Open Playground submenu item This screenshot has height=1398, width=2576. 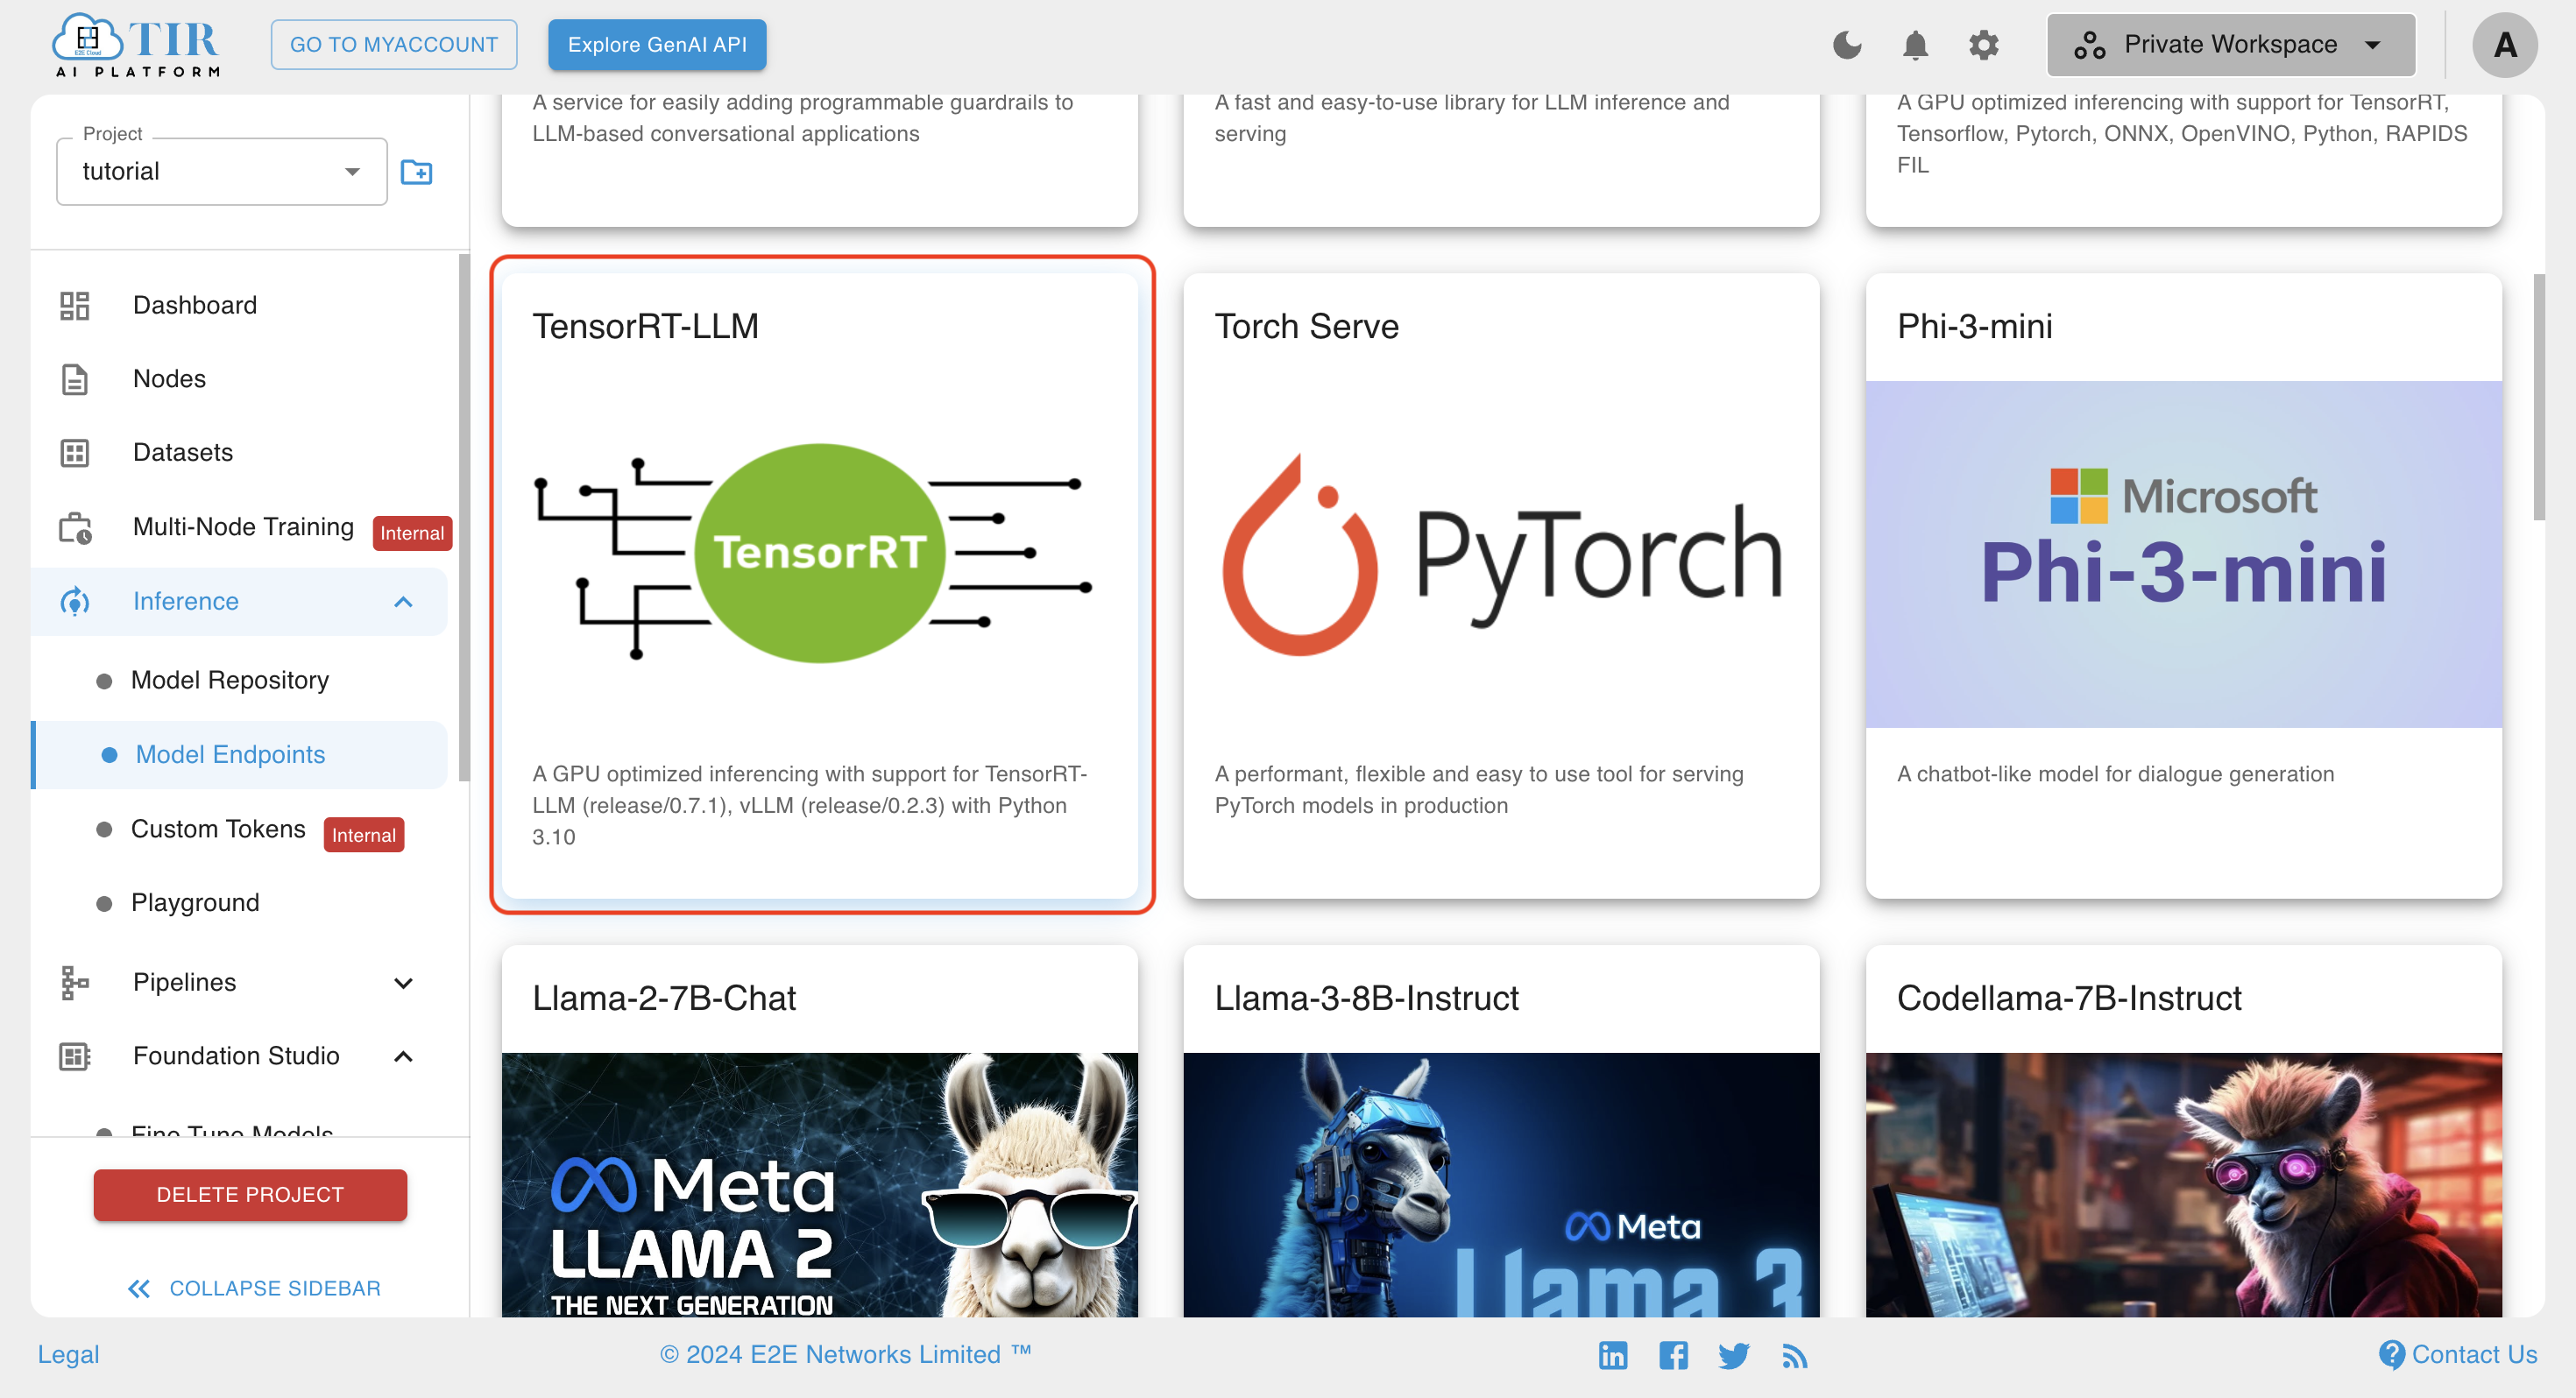click(x=195, y=903)
